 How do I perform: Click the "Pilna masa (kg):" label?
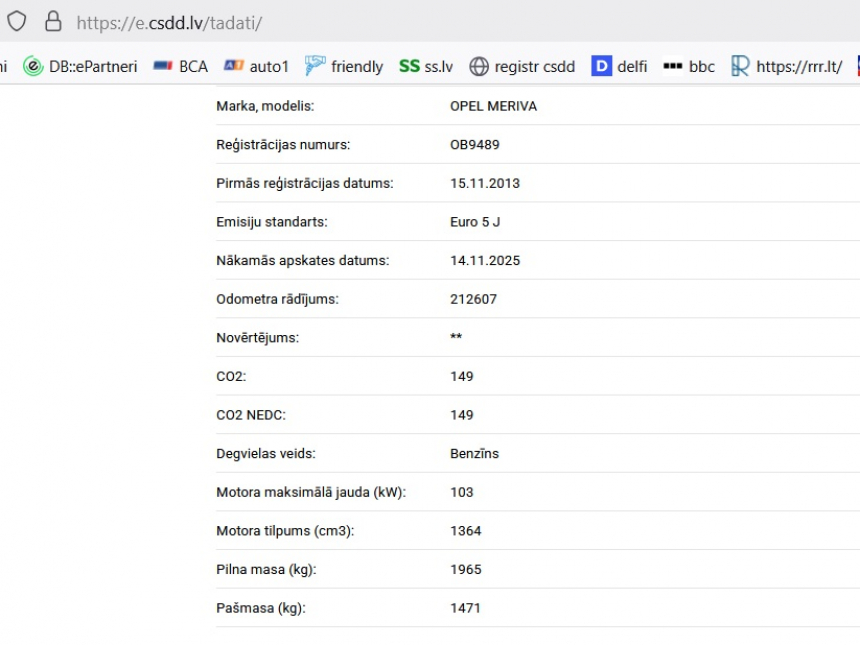pos(266,569)
